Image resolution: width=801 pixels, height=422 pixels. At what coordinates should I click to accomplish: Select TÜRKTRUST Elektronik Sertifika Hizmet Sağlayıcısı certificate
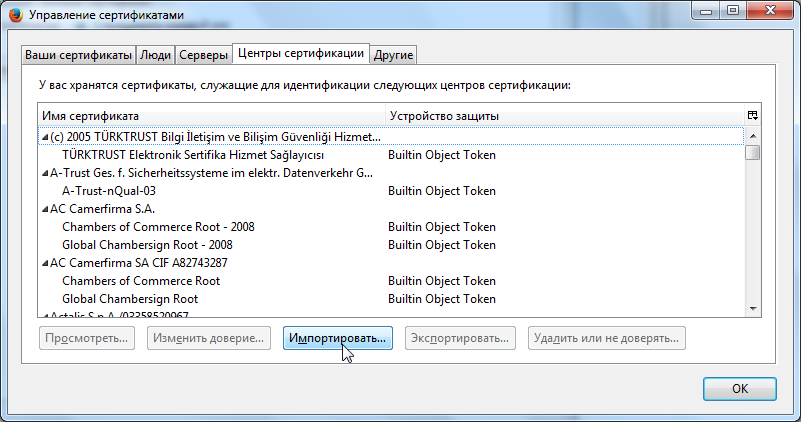click(193, 155)
